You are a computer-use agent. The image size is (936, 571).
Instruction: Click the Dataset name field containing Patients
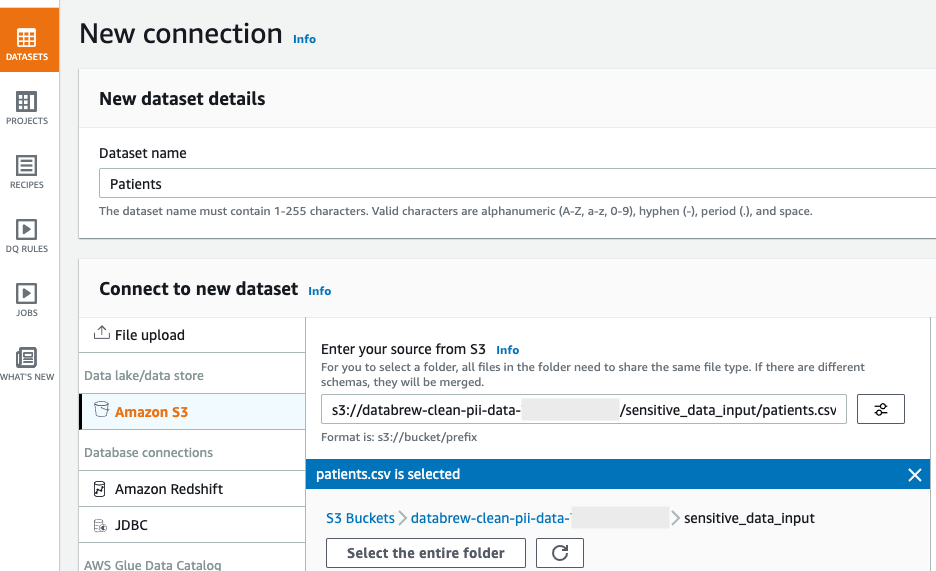point(517,183)
